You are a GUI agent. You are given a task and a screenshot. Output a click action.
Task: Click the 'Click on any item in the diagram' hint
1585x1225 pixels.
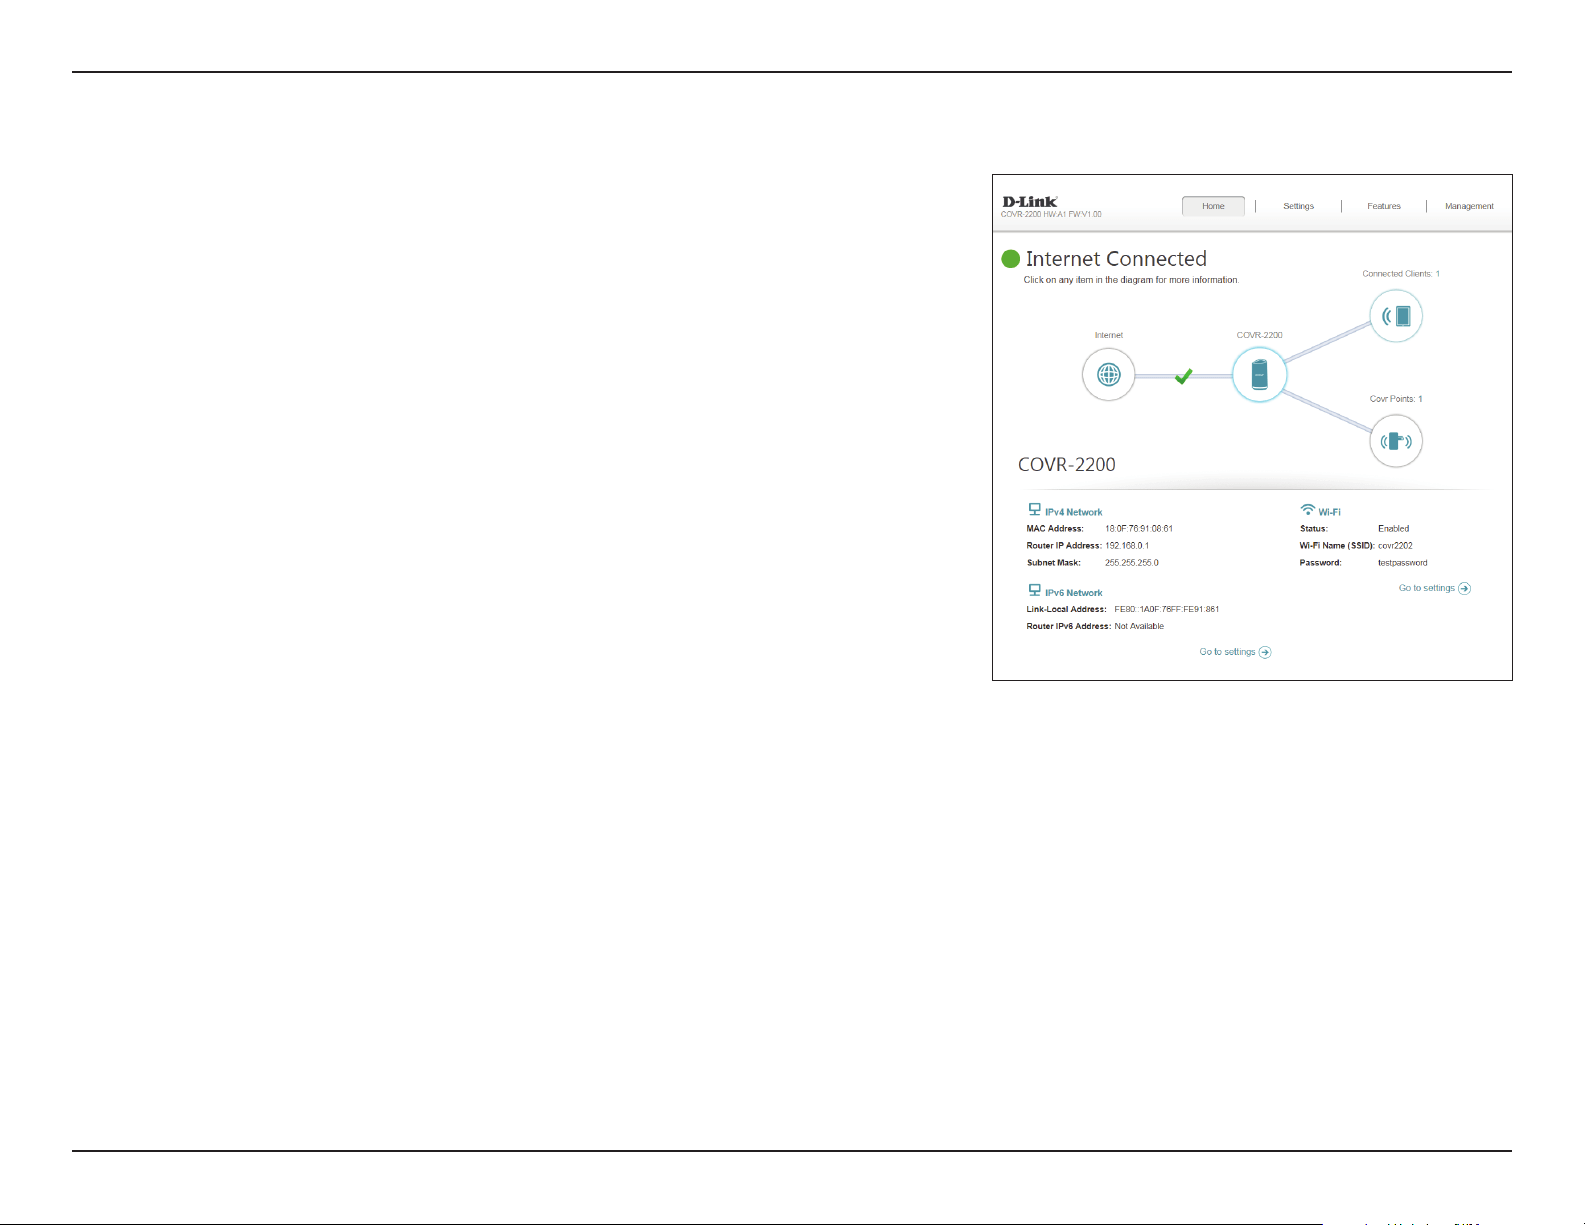click(1131, 280)
